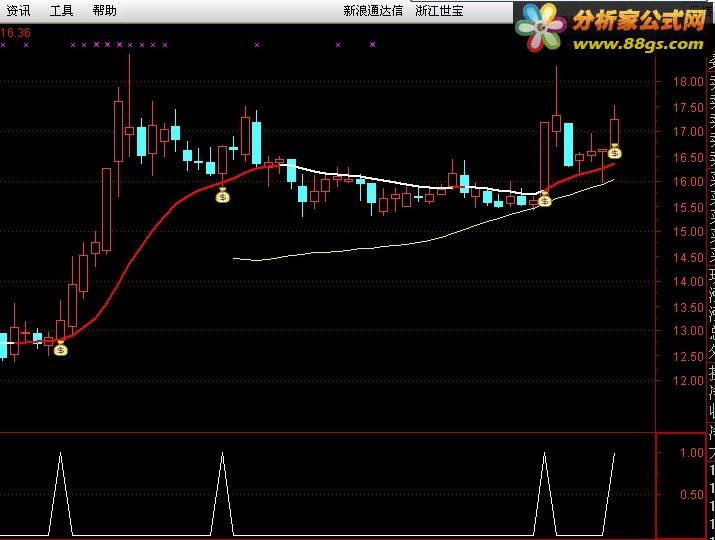Click the third indicator spike peak

(544, 453)
